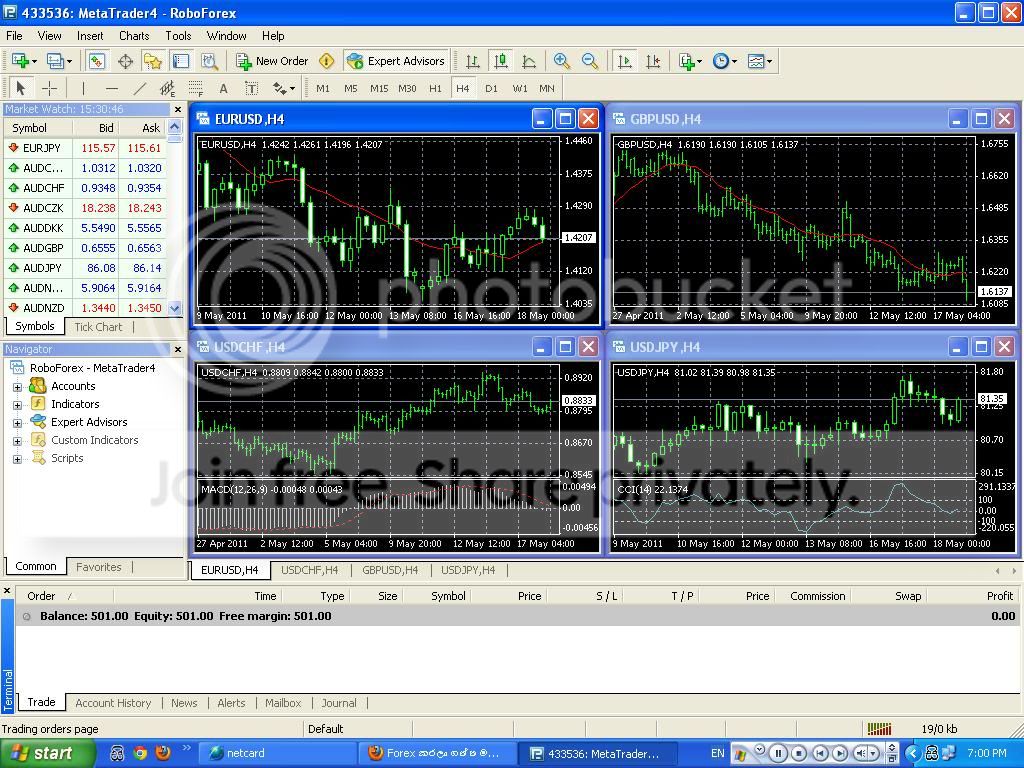Toggle the Expert Advisors toolbar button
1024x768 pixels.
click(x=396, y=61)
